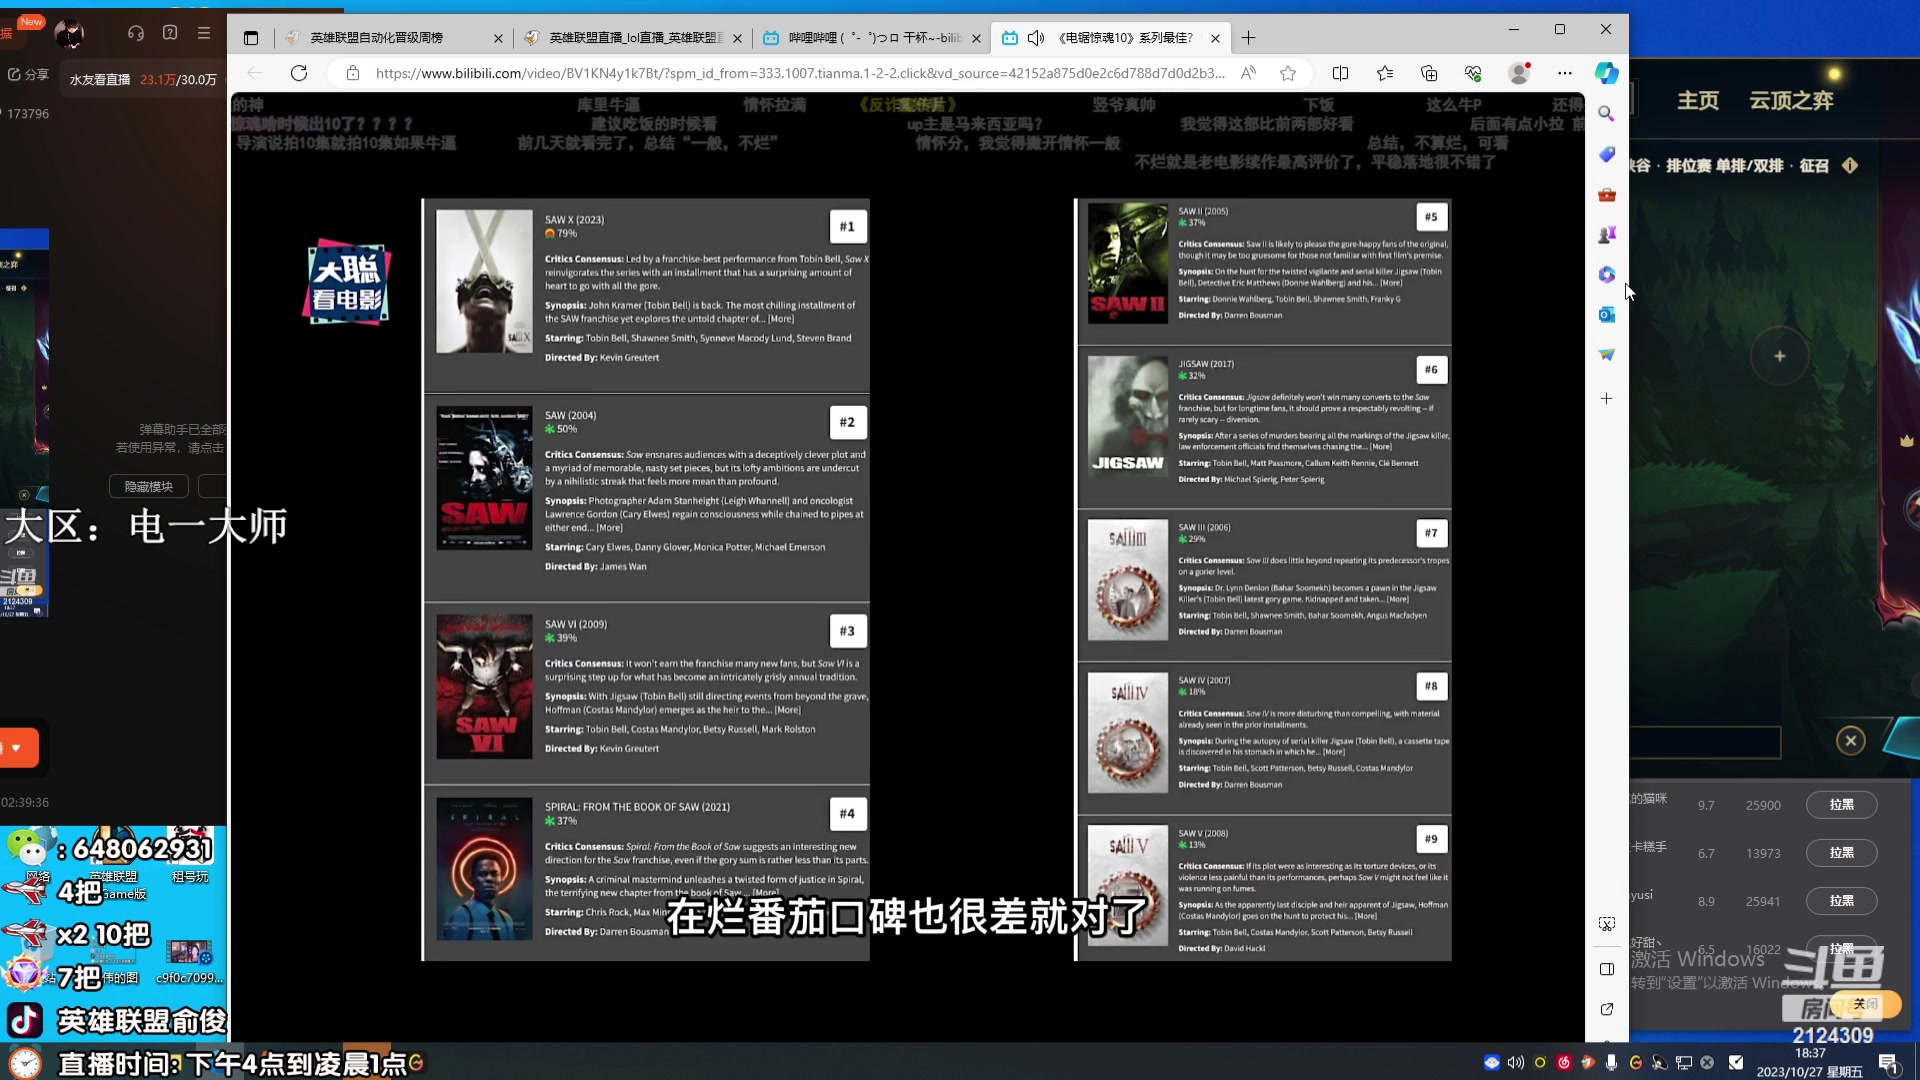Viewport: 1920px width, 1080px height.
Task: Click the read aloud icon in address bar
Action: tap(1248, 73)
